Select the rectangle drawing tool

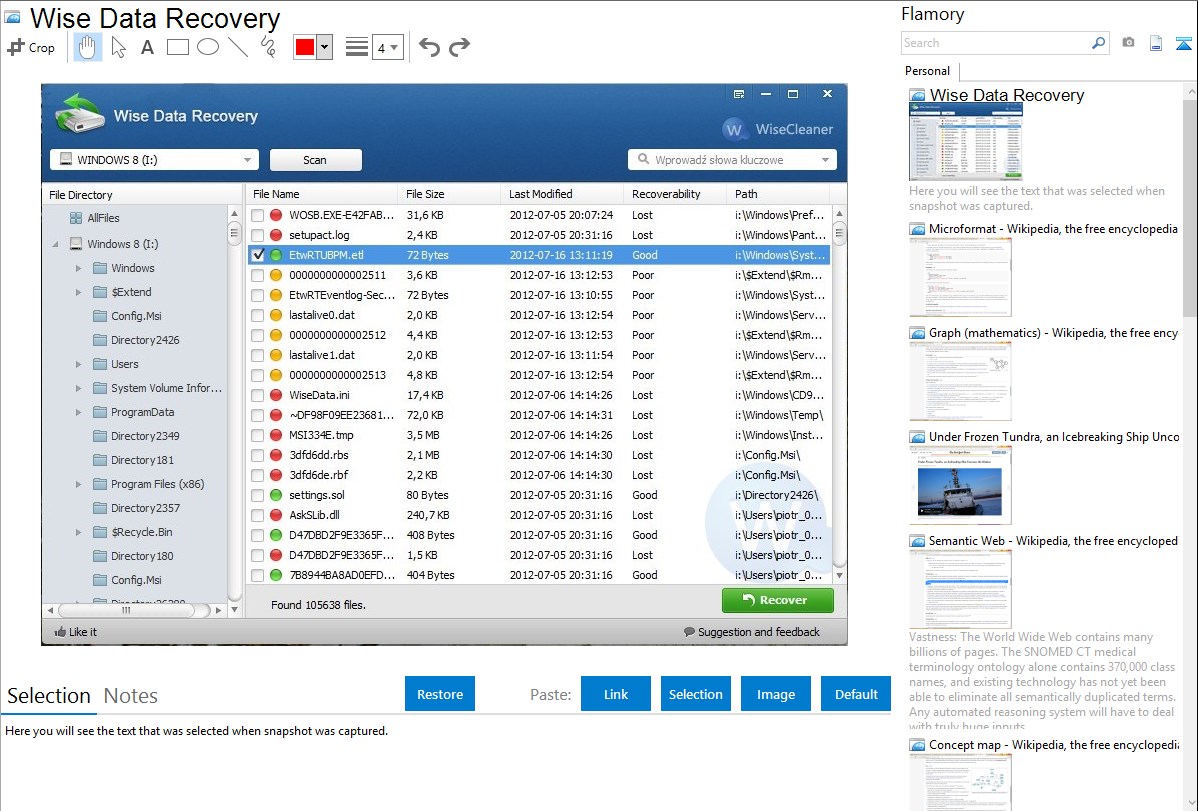point(177,47)
